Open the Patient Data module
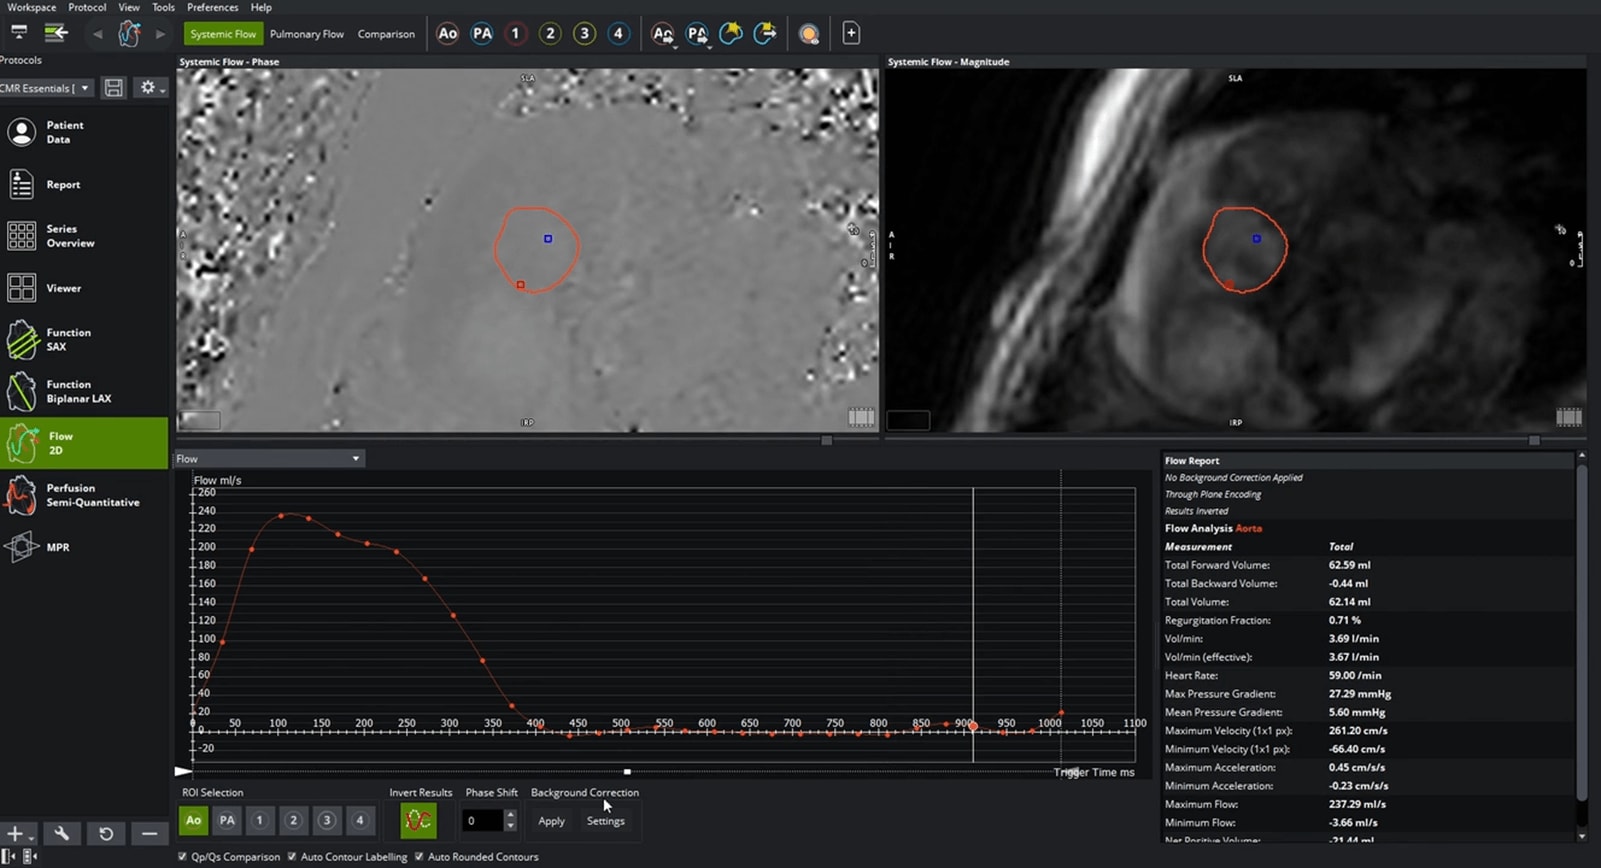The height and width of the screenshot is (868, 1601). [84, 132]
